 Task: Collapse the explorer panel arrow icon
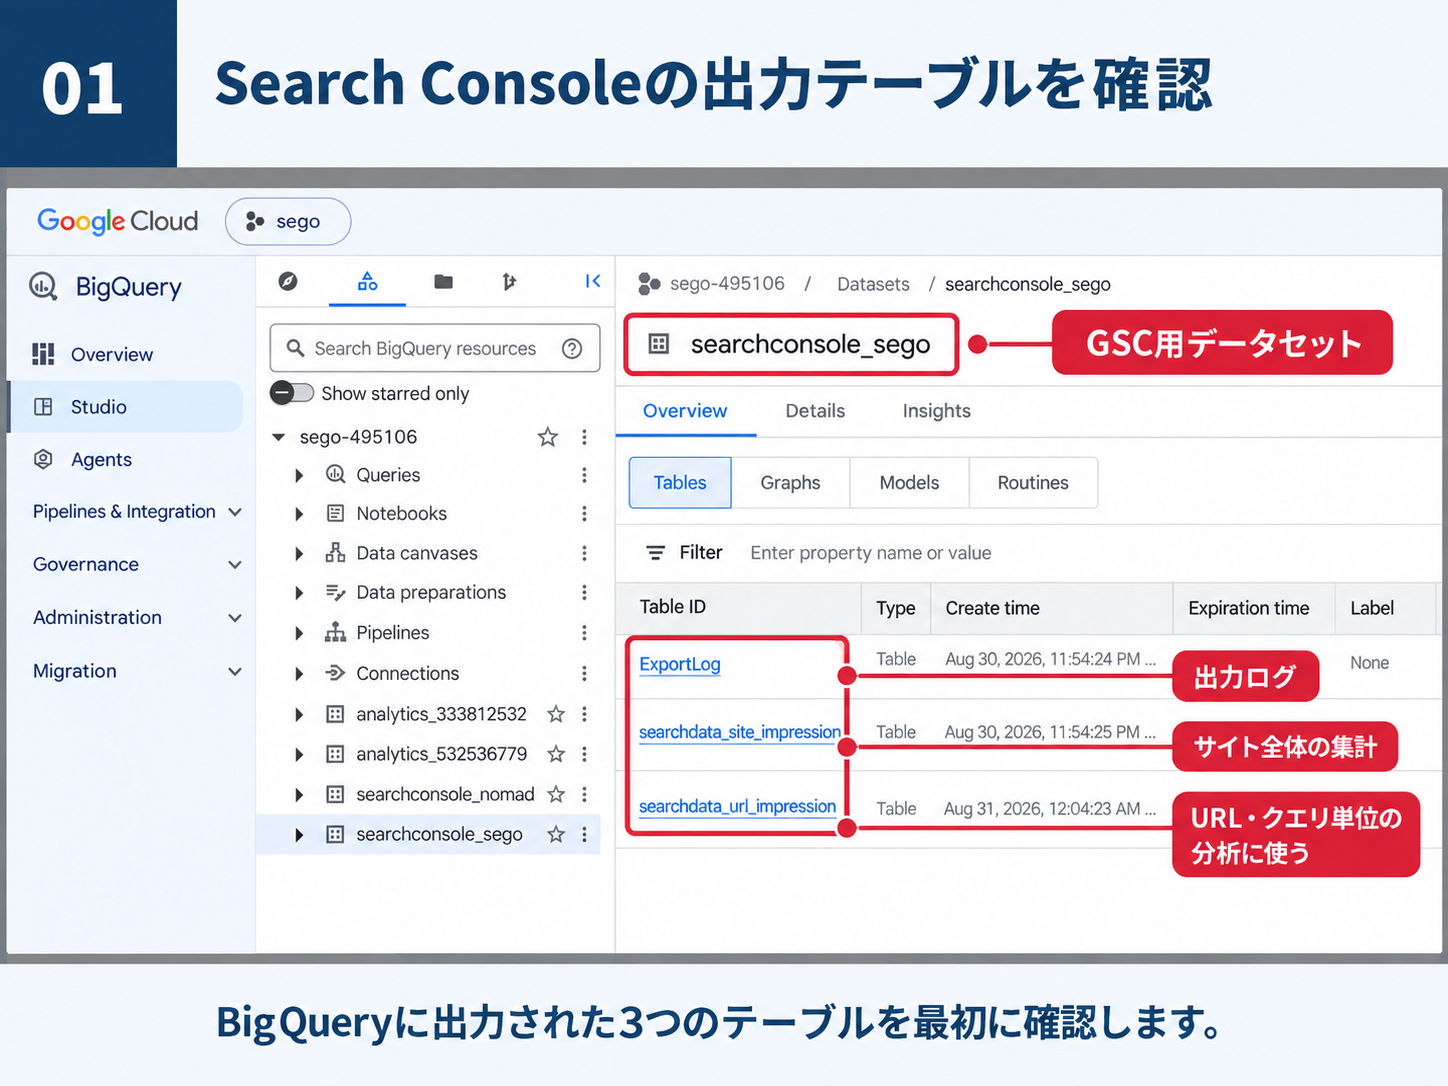pos(593,282)
